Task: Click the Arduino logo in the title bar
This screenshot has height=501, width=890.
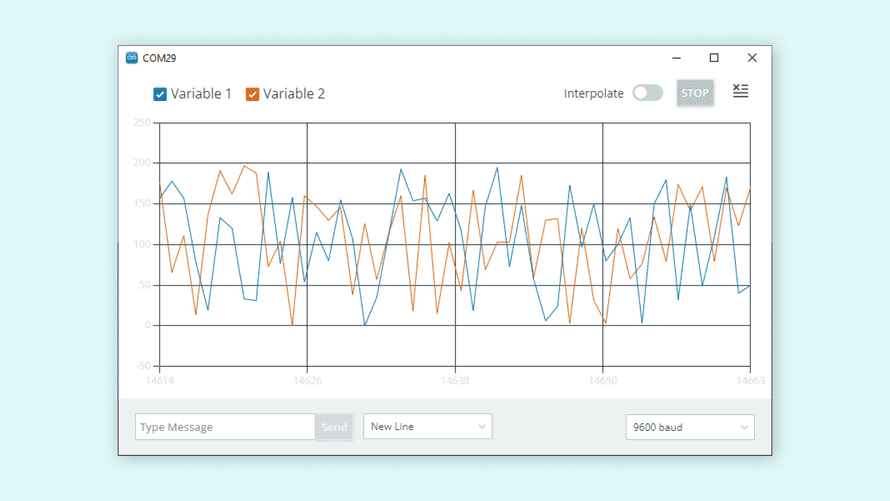Action: point(132,58)
